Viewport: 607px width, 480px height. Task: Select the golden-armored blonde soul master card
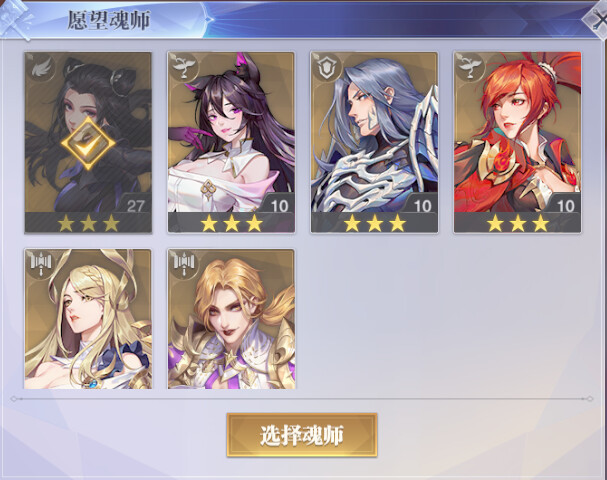tap(231, 319)
